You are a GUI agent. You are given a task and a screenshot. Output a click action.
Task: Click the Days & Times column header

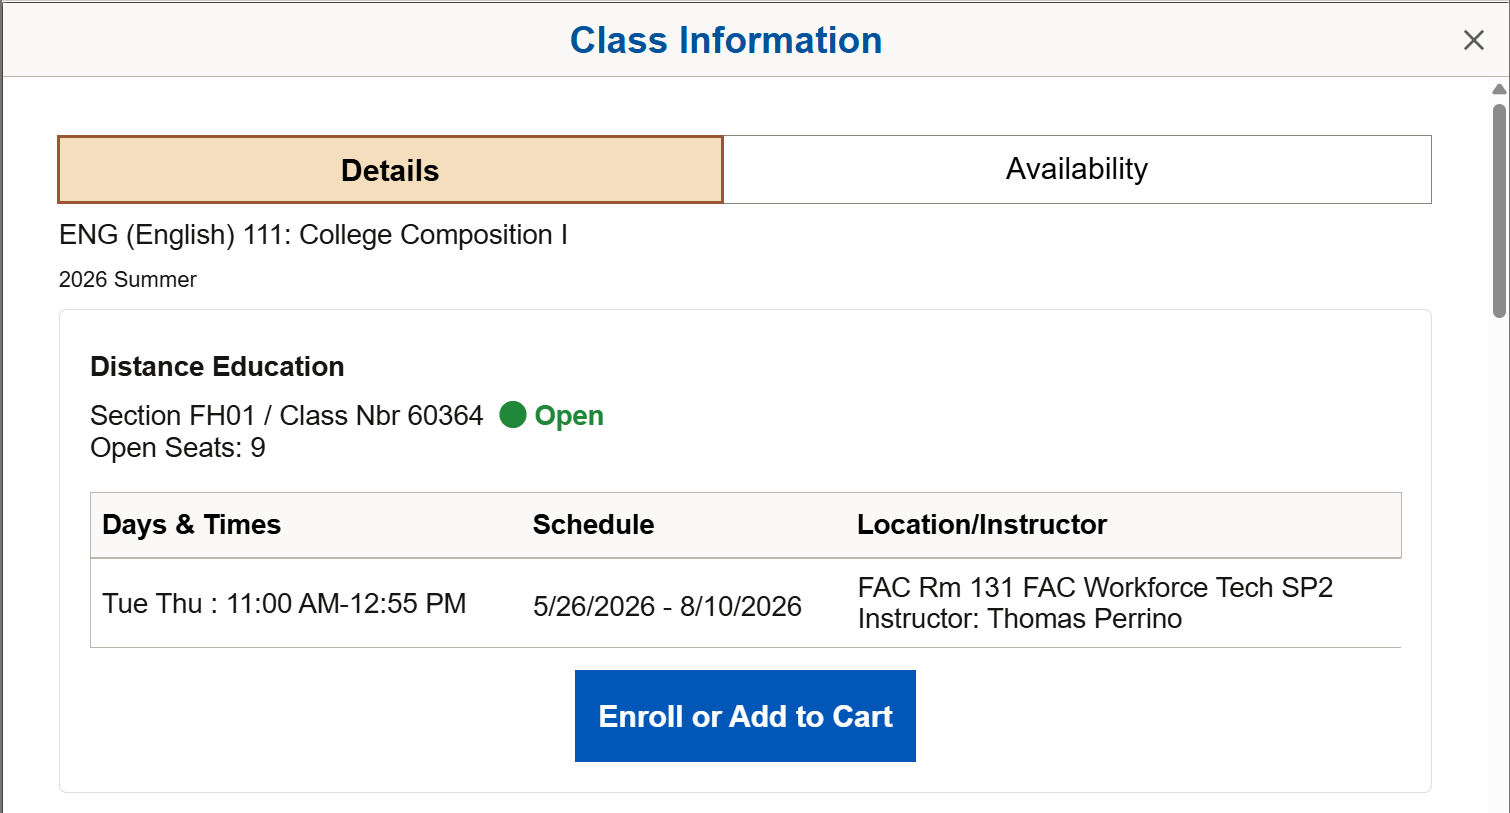pos(191,524)
